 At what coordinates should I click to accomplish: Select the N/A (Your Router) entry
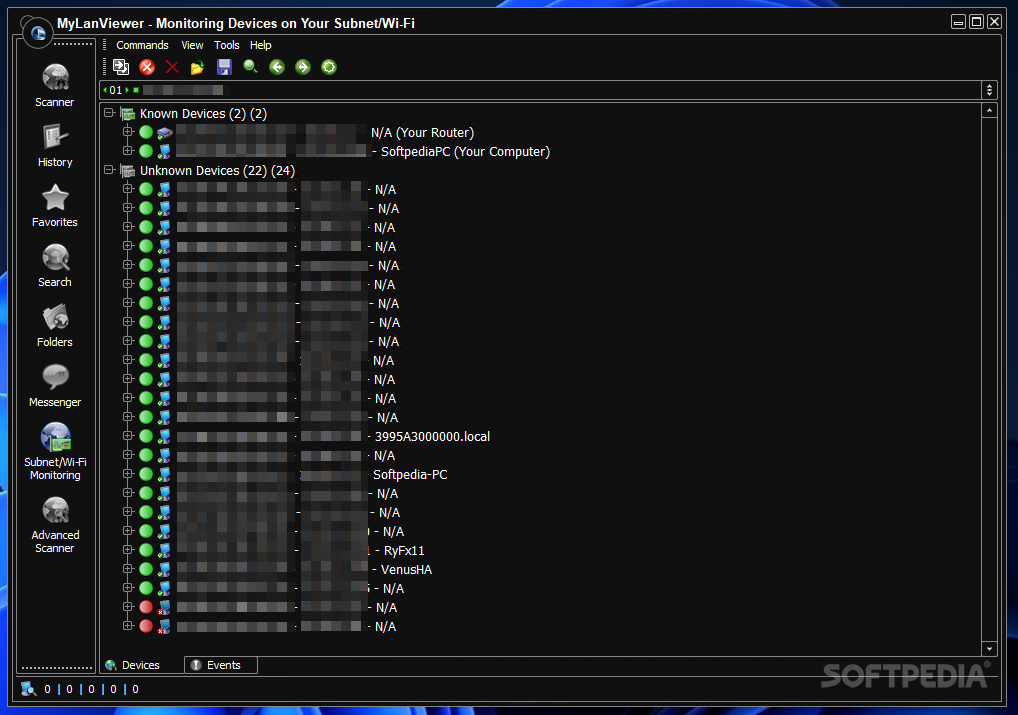pyautogui.click(x=423, y=132)
